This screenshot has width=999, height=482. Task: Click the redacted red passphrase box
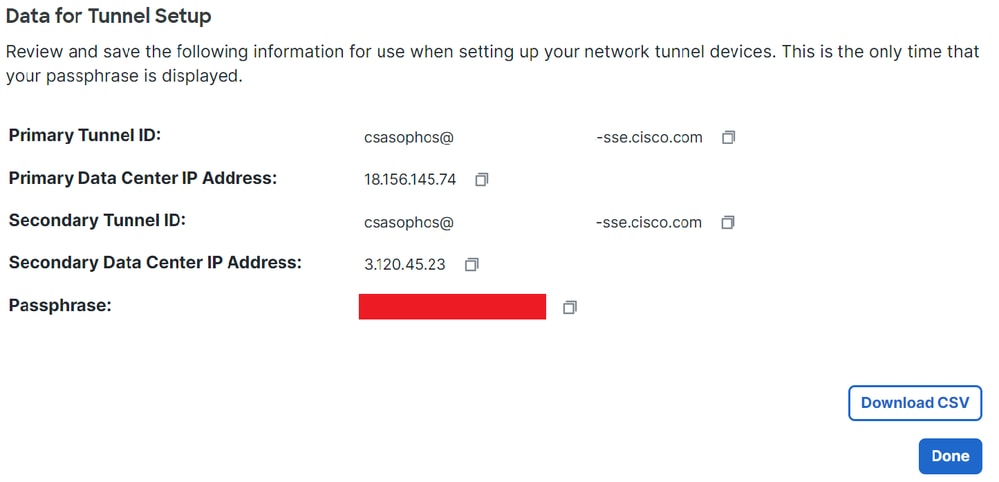point(452,306)
